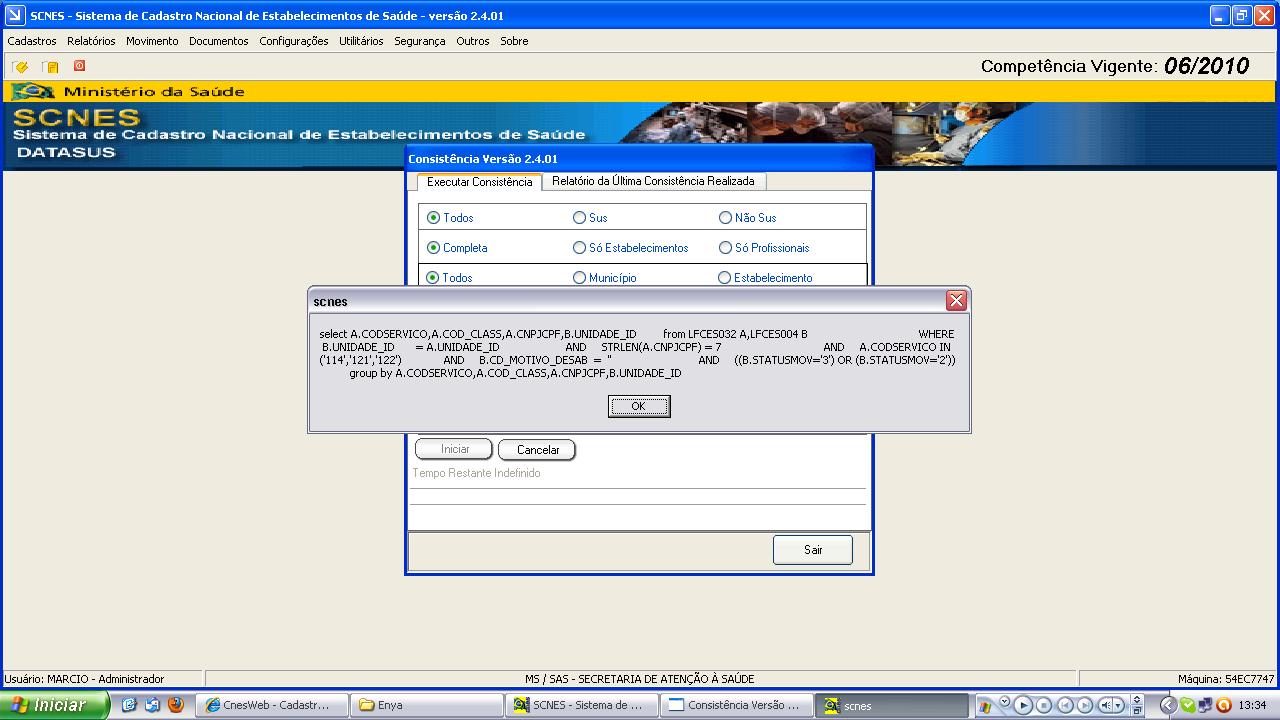
Task: Click OK in the scnes message box
Action: (639, 406)
